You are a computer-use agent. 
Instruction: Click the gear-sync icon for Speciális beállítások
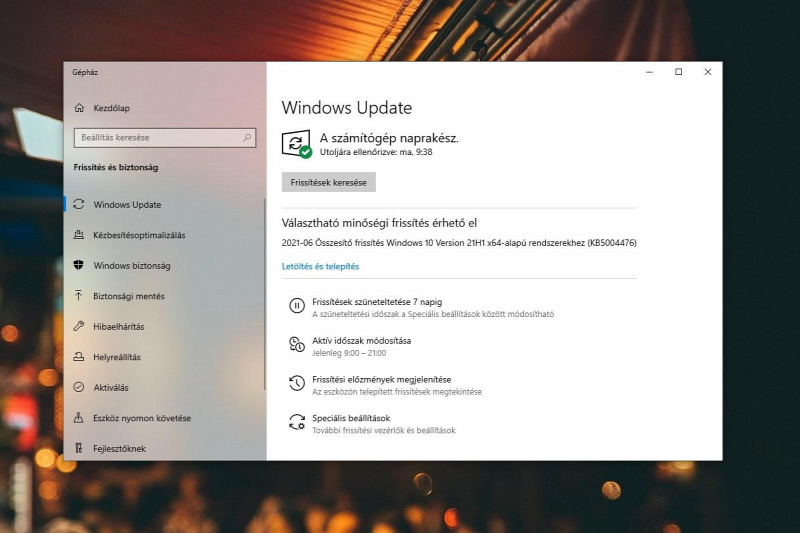click(297, 422)
